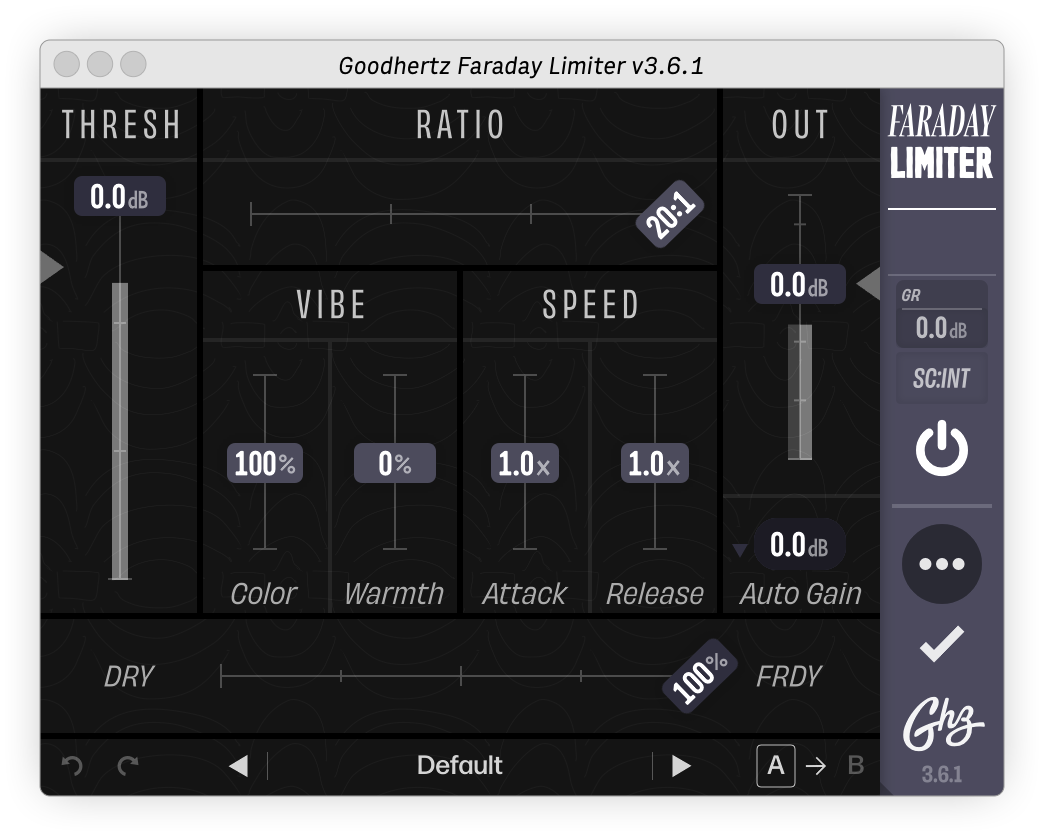Click the output meter arrow marker

(x=868, y=284)
